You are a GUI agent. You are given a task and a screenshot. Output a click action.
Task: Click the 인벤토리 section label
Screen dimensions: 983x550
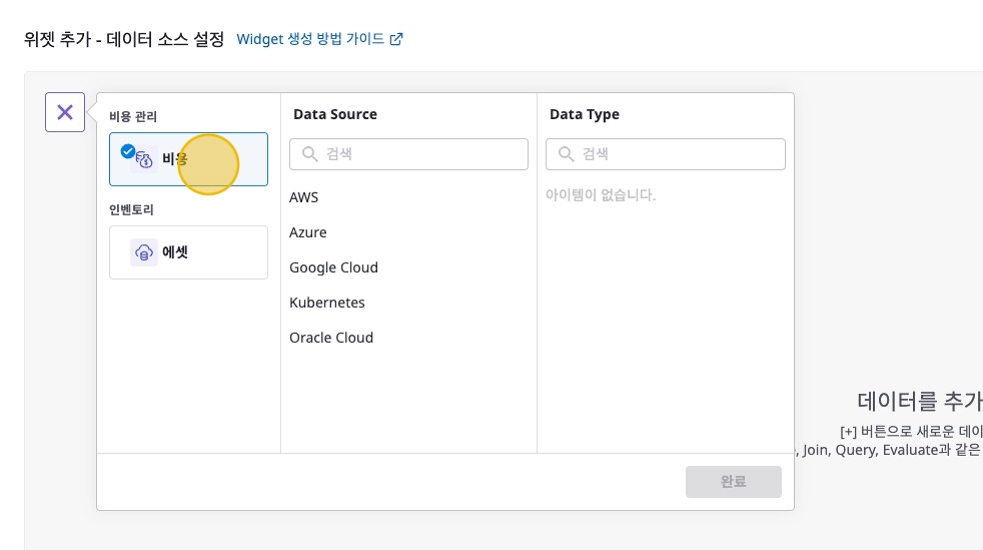[132, 210]
